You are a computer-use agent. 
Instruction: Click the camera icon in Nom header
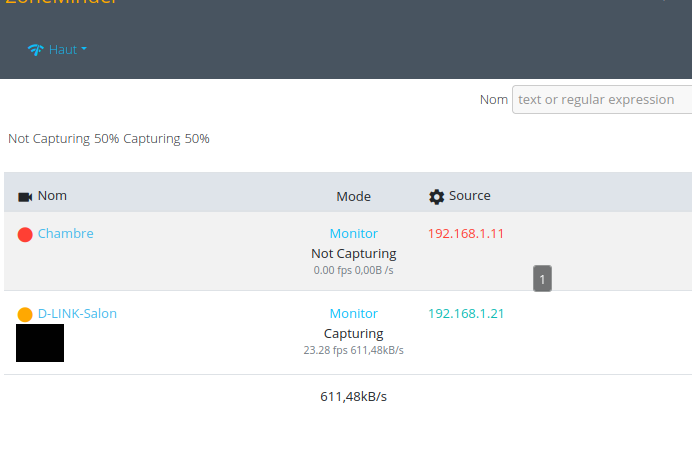pos(25,197)
